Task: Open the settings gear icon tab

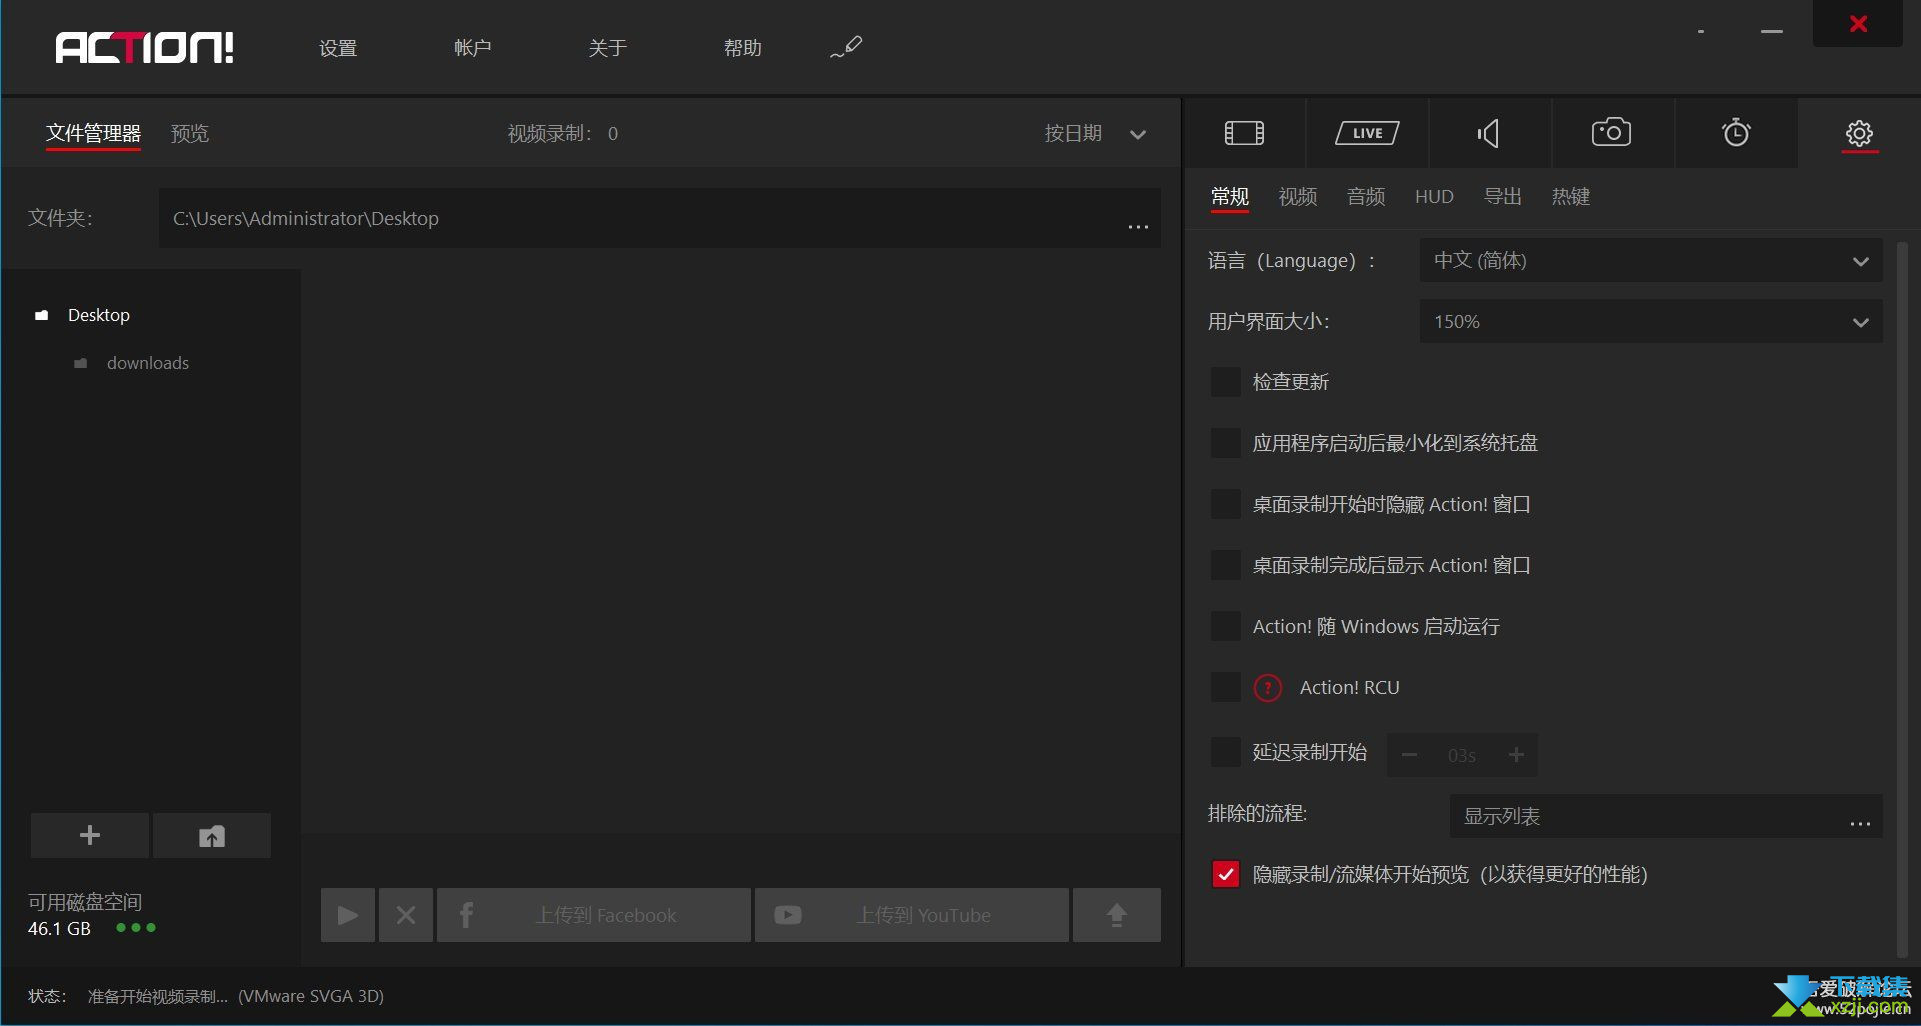Action: tap(1859, 133)
